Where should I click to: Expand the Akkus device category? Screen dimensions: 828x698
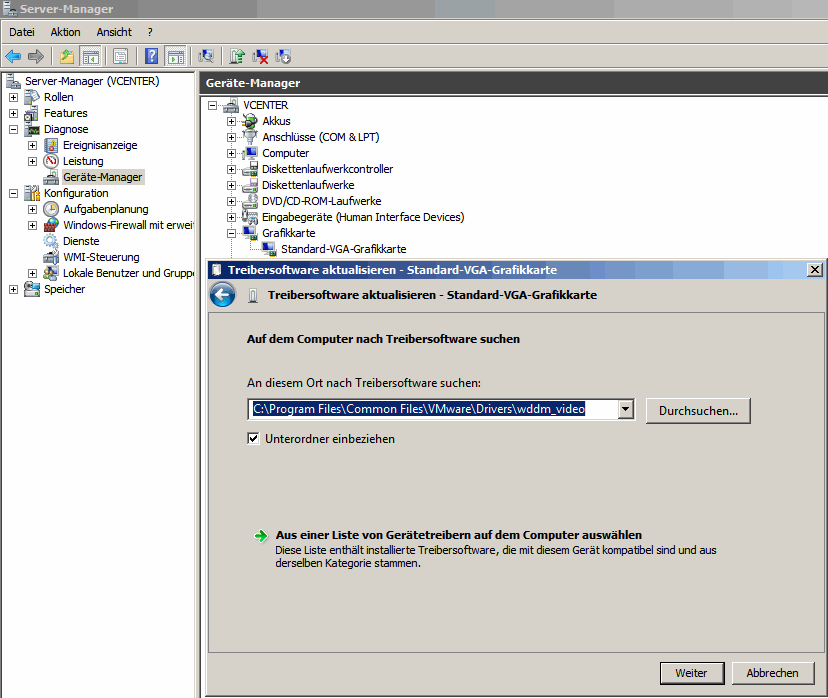point(232,121)
